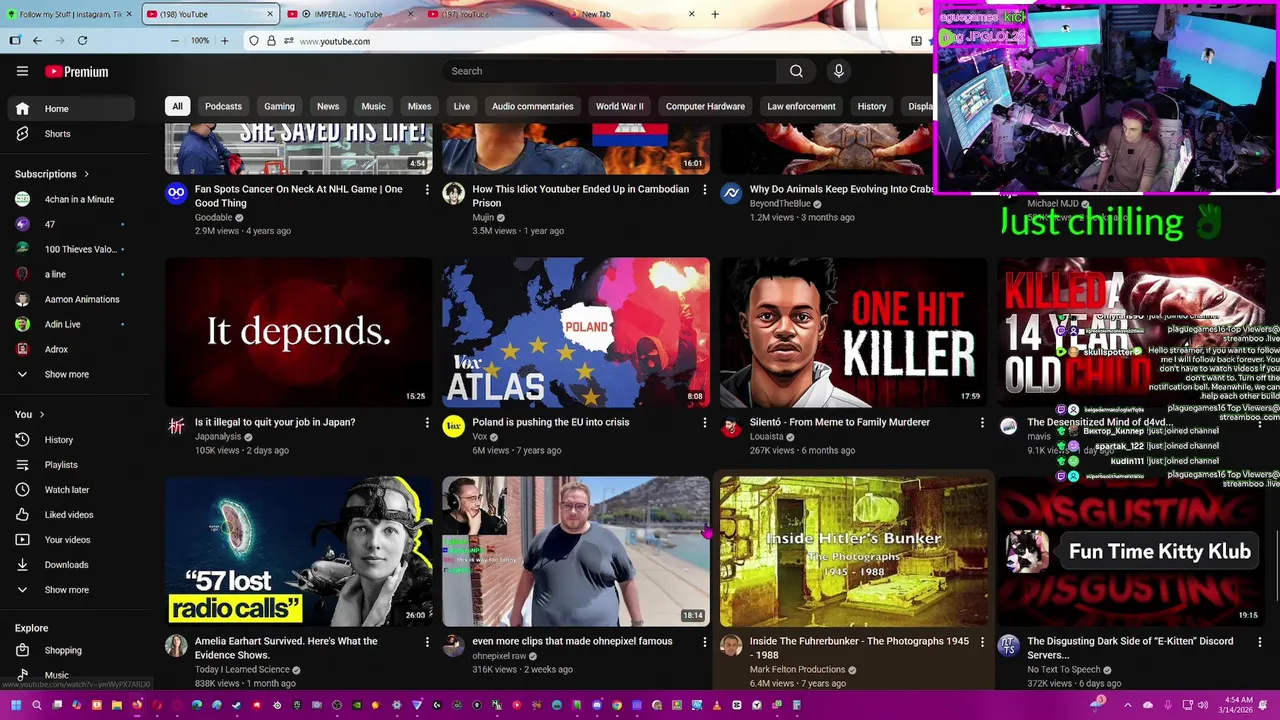Go back using browser back arrow
This screenshot has height=720, width=1280.
[x=37, y=41]
